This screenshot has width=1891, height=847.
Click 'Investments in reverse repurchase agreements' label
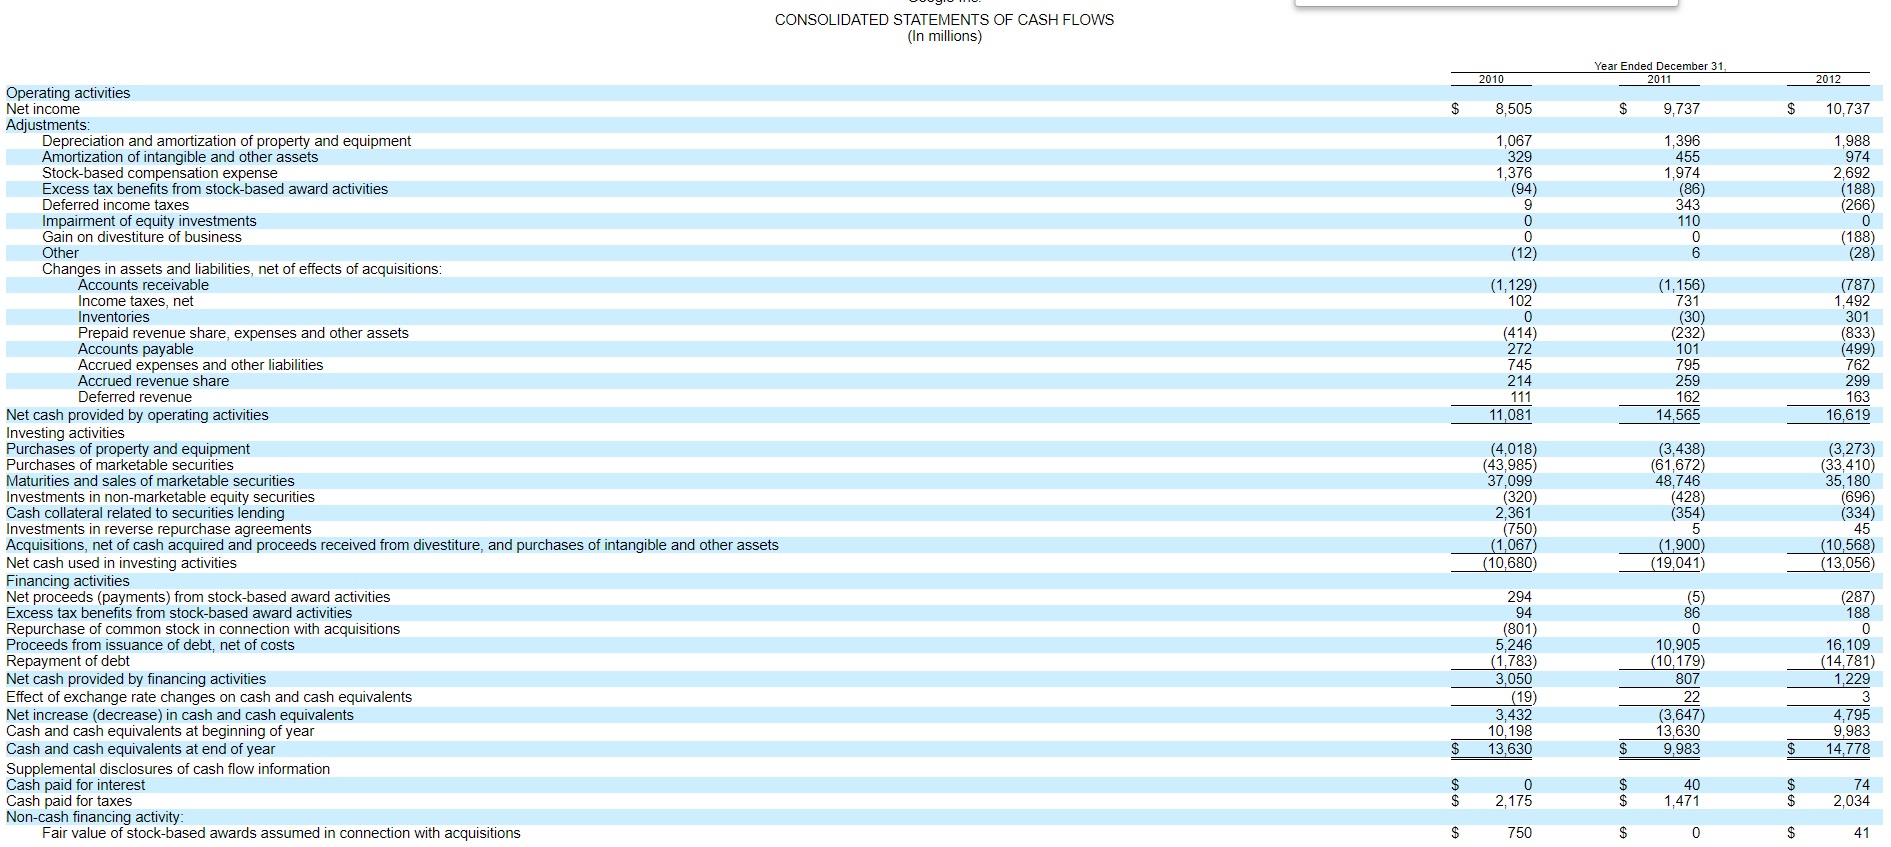(159, 529)
